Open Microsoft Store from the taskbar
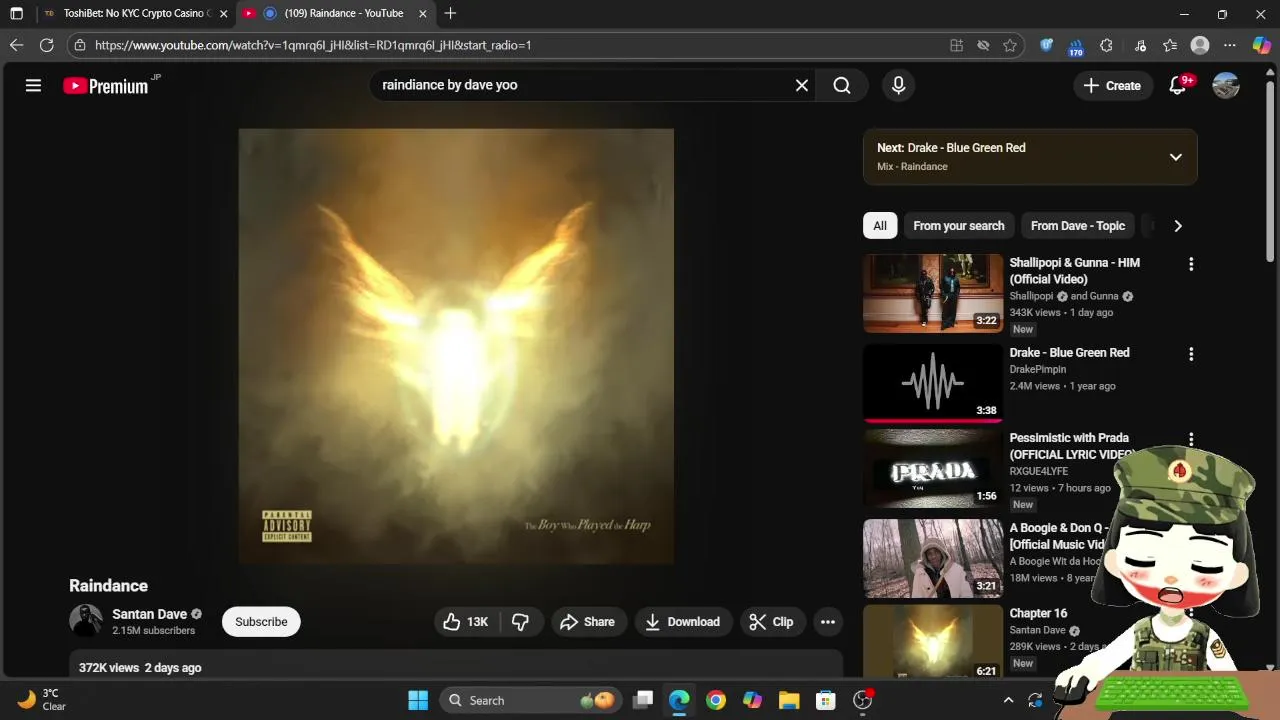 [825, 700]
